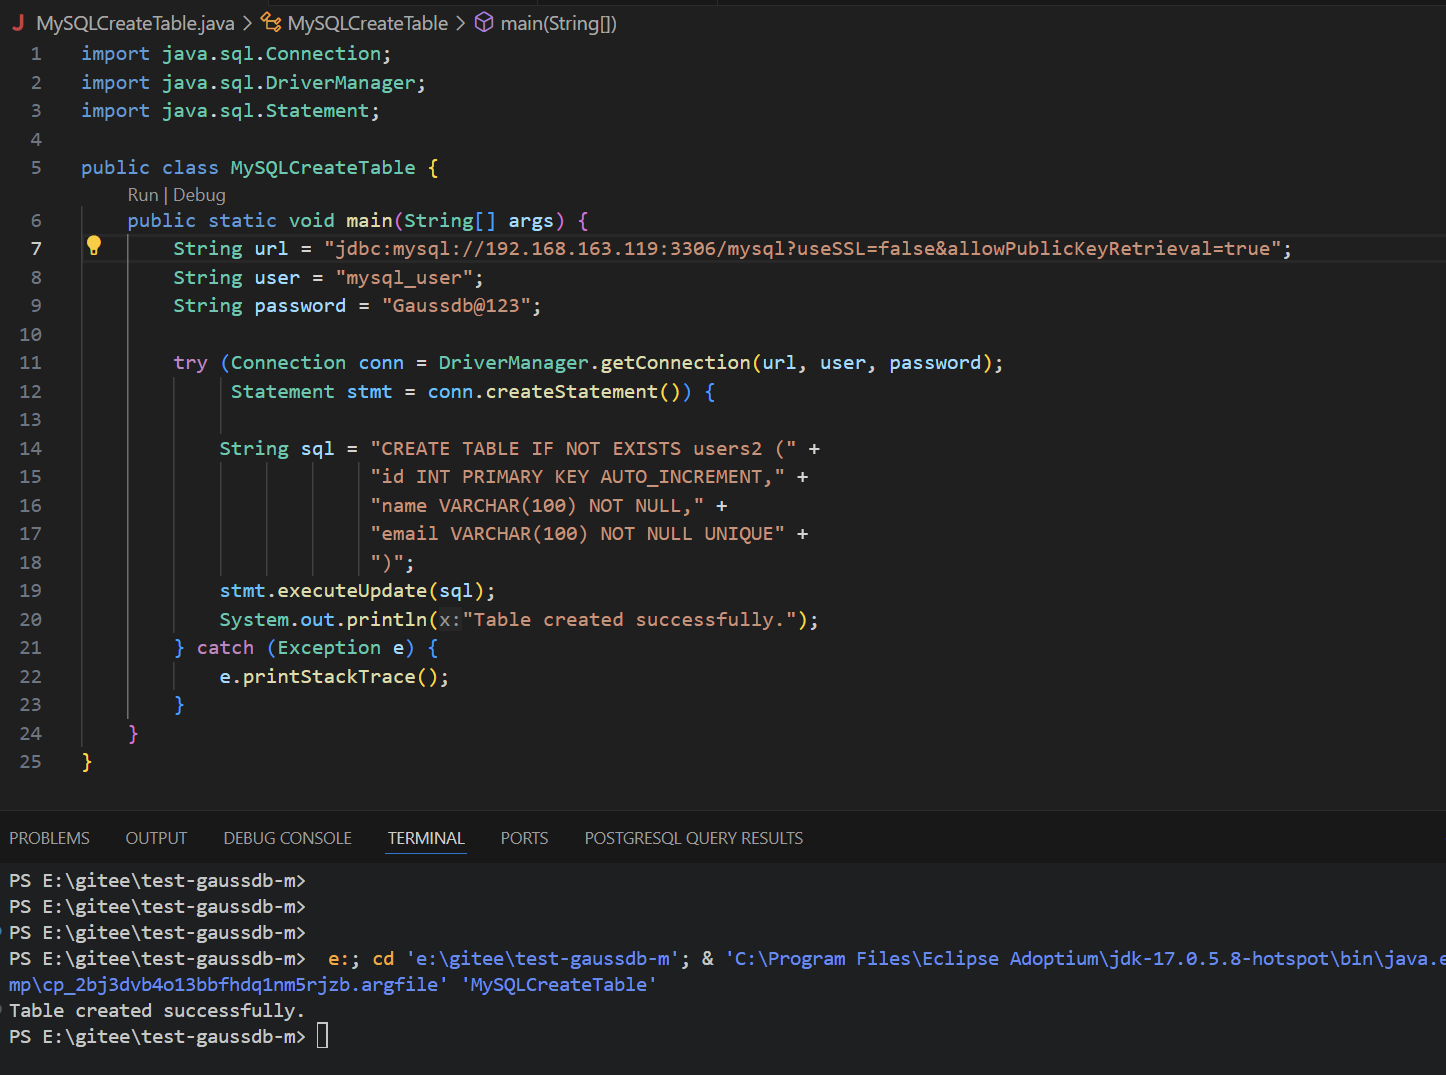Screen dimensions: 1446x1075
Task: Switch to the OUTPUT panel tab
Action: pos(156,838)
